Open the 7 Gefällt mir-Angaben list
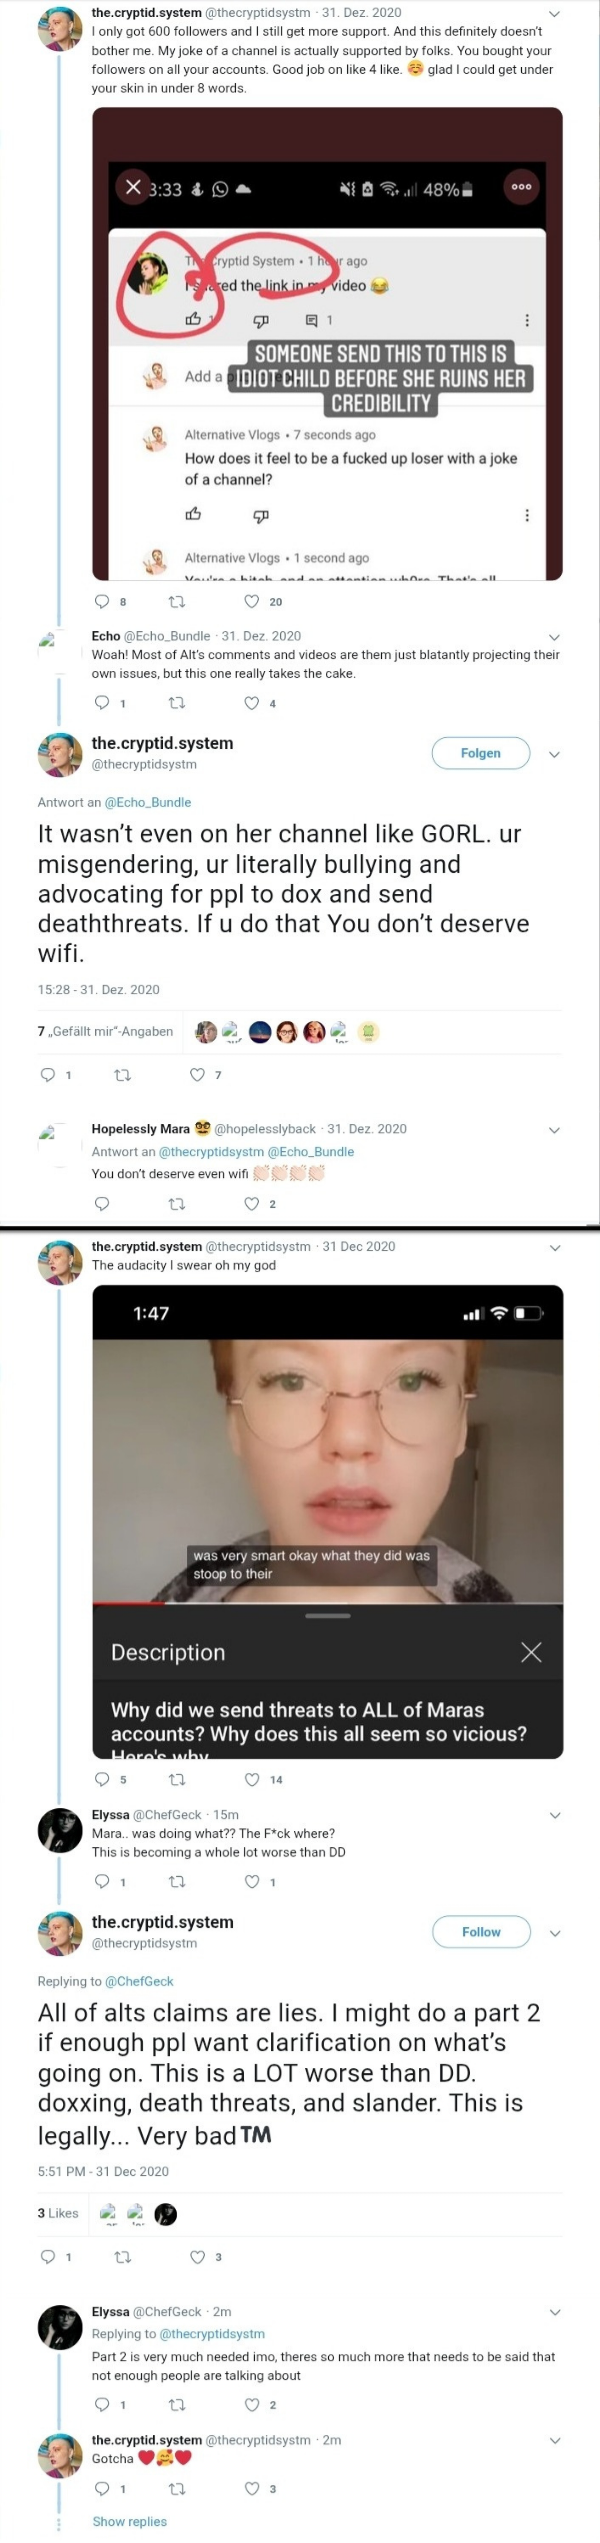Screen dimensions: 600x2543 click(105, 1031)
